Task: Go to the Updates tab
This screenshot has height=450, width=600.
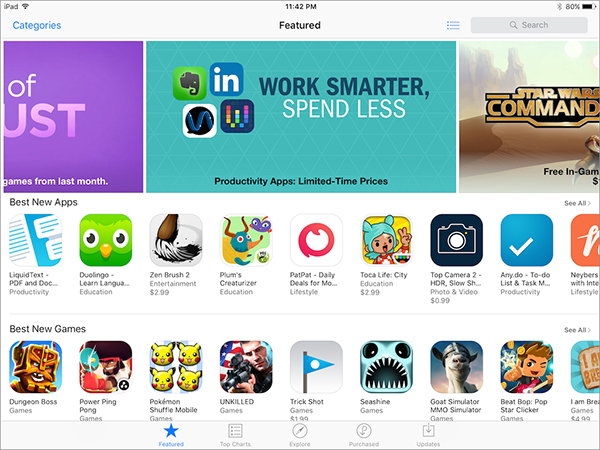Action: [428, 435]
